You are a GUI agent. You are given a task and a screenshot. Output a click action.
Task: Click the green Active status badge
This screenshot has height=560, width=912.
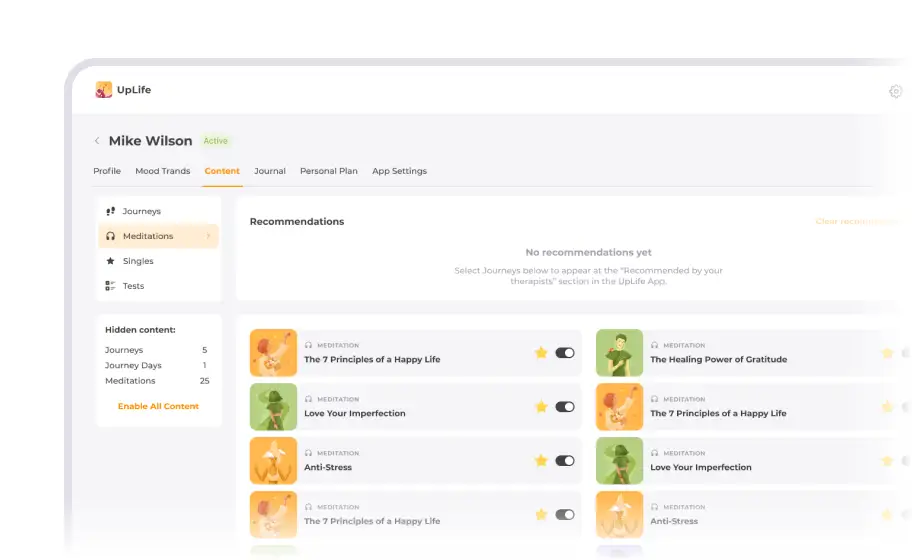(215, 141)
